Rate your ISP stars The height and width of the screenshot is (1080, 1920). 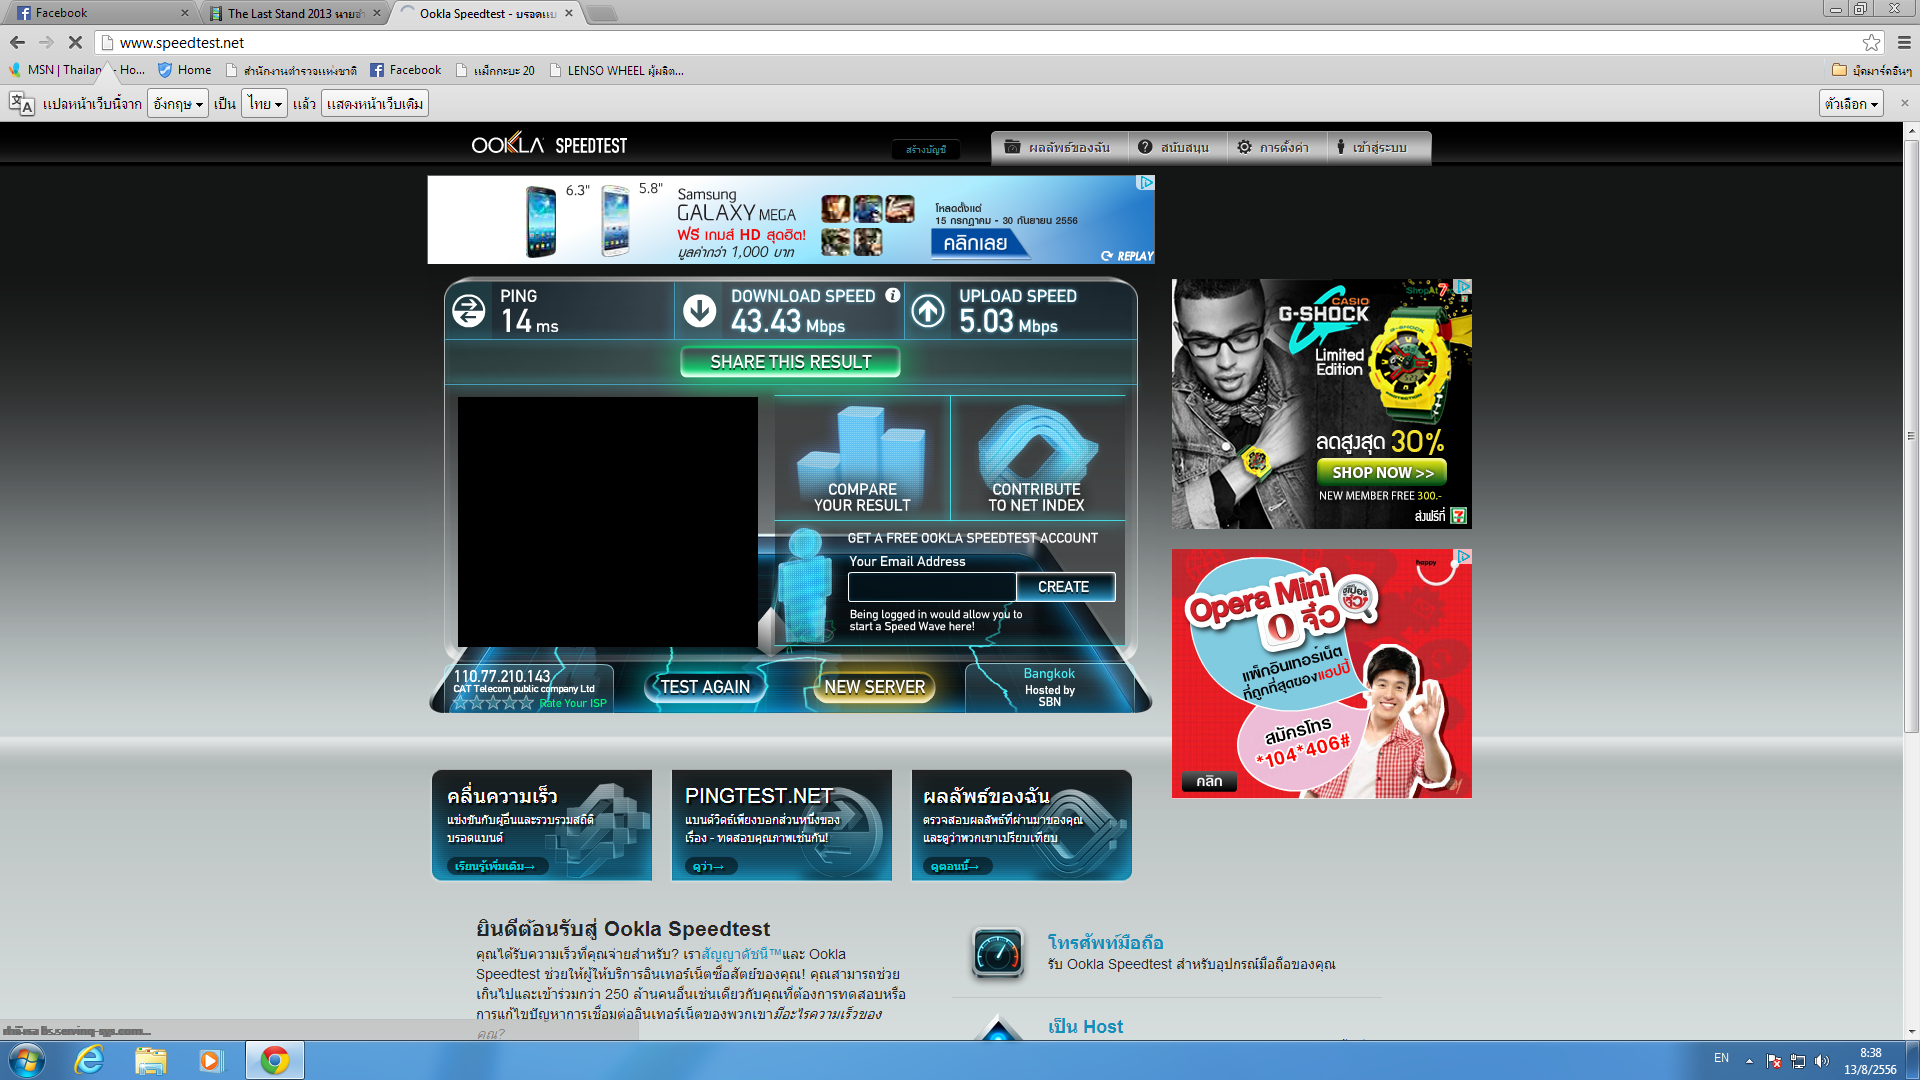(x=493, y=703)
